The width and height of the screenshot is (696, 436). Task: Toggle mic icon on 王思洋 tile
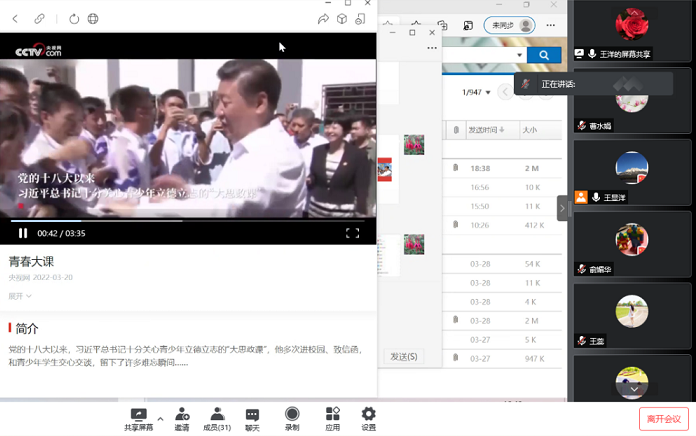click(595, 197)
